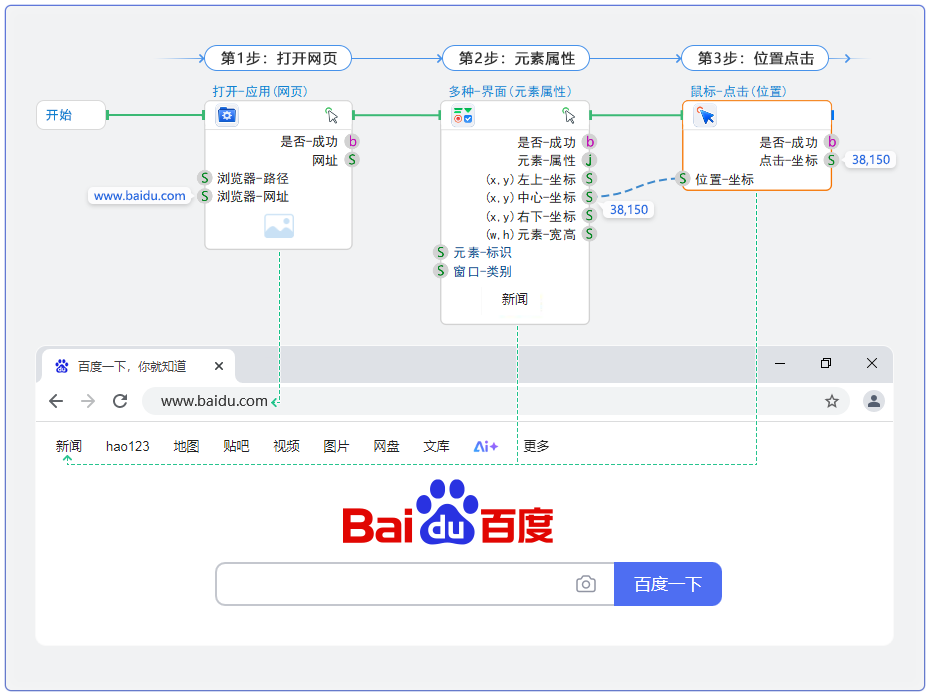Close the 百度一下，你就知道 browser tab
The width and height of the screenshot is (930, 696).
(x=219, y=366)
